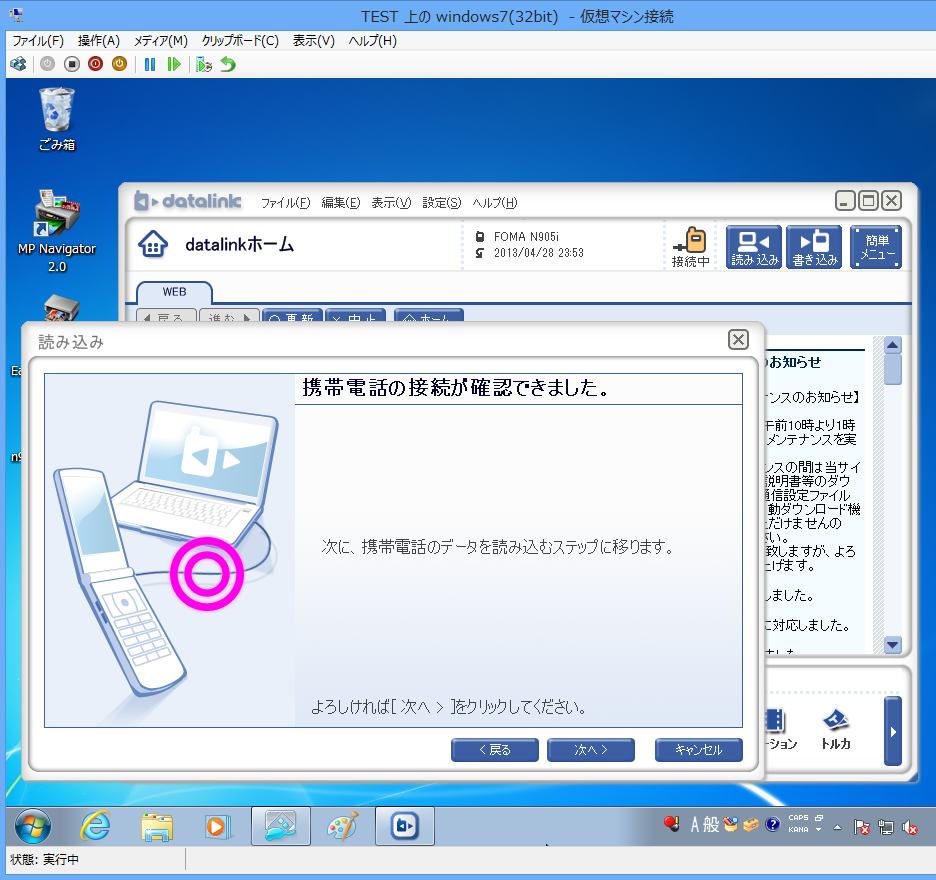Open the 簡単メニュー button
Image resolution: width=936 pixels, height=880 pixels.
[x=876, y=247]
